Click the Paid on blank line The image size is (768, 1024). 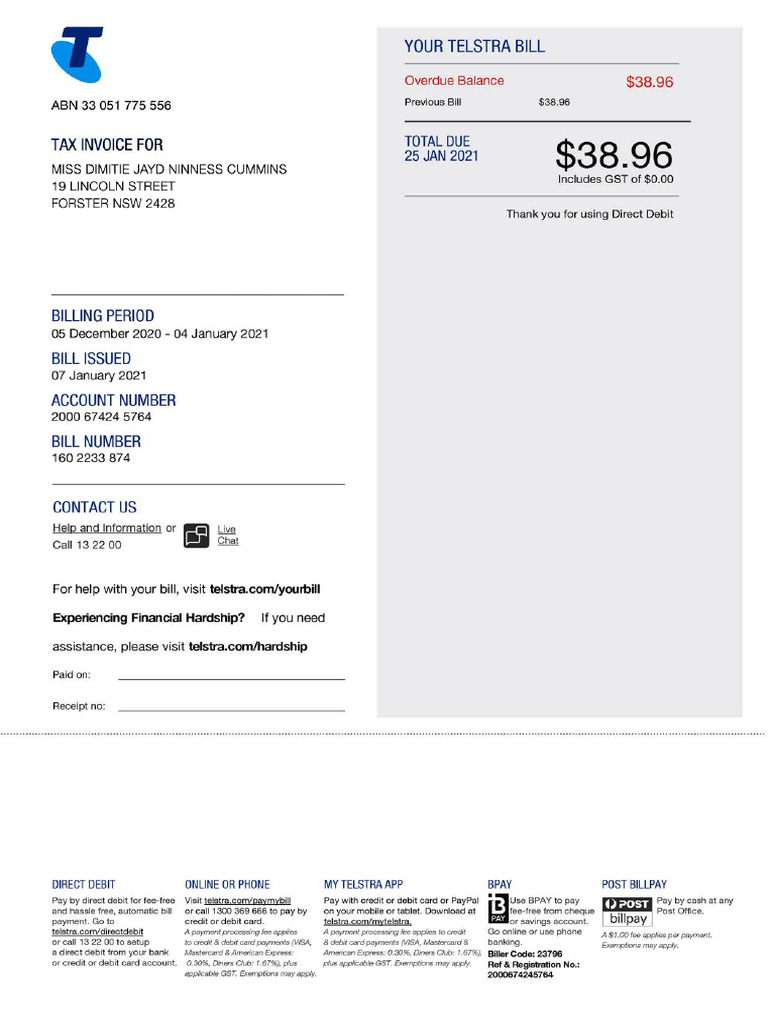[x=231, y=679]
